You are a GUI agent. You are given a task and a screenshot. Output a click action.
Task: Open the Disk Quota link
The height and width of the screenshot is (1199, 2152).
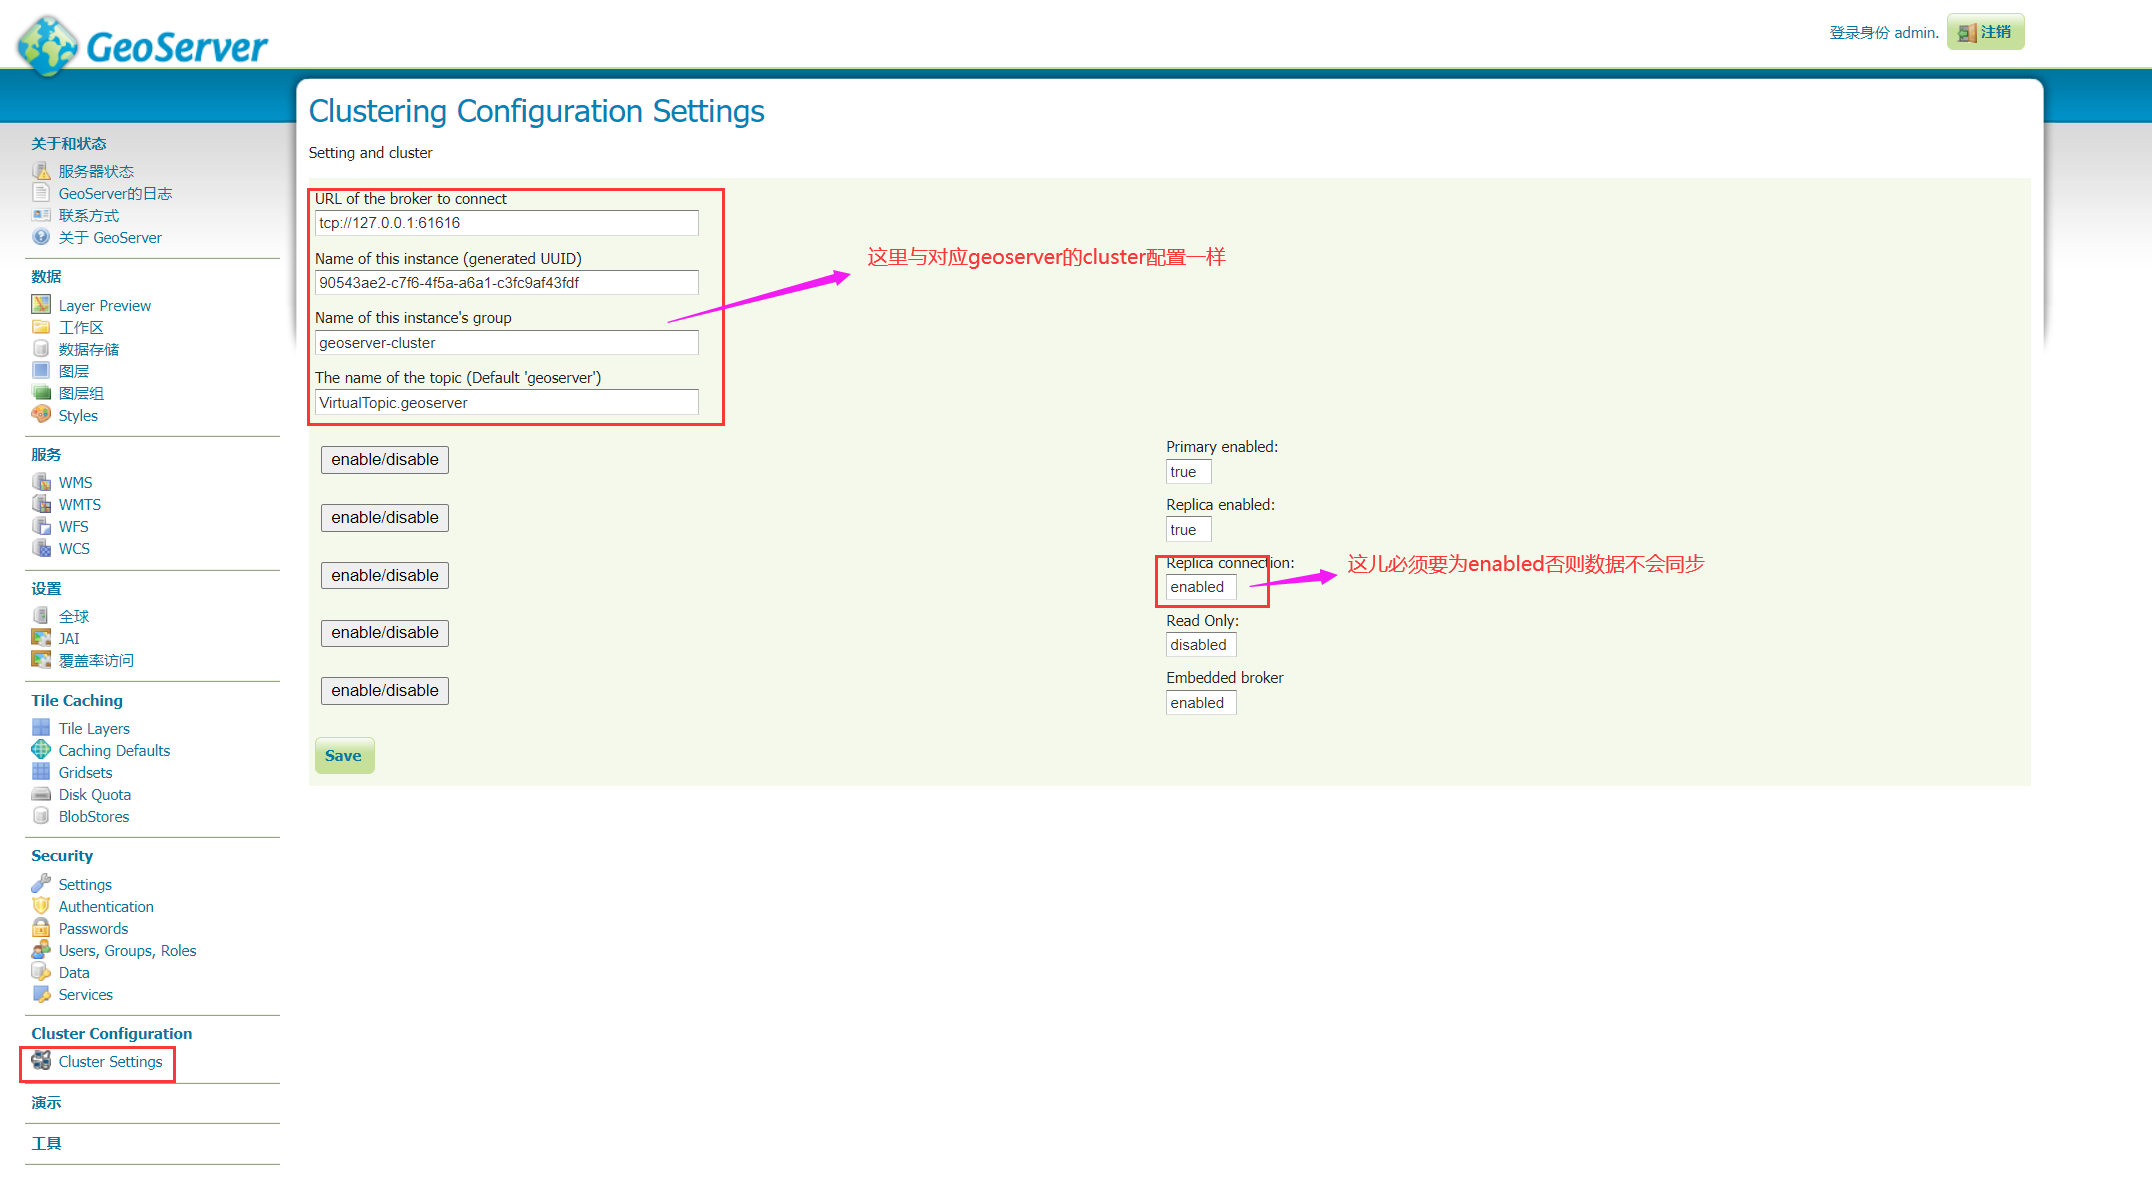pyautogui.click(x=95, y=795)
